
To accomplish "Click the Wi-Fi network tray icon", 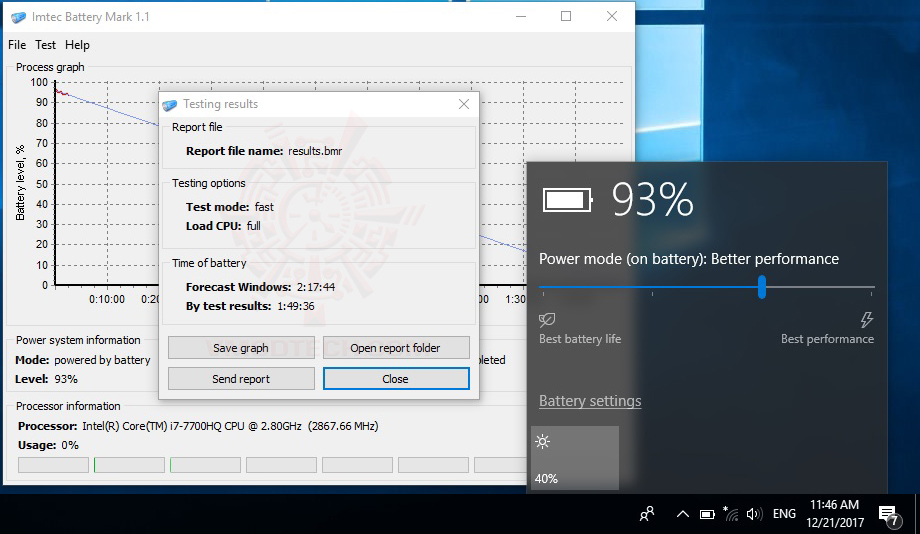I will point(730,514).
